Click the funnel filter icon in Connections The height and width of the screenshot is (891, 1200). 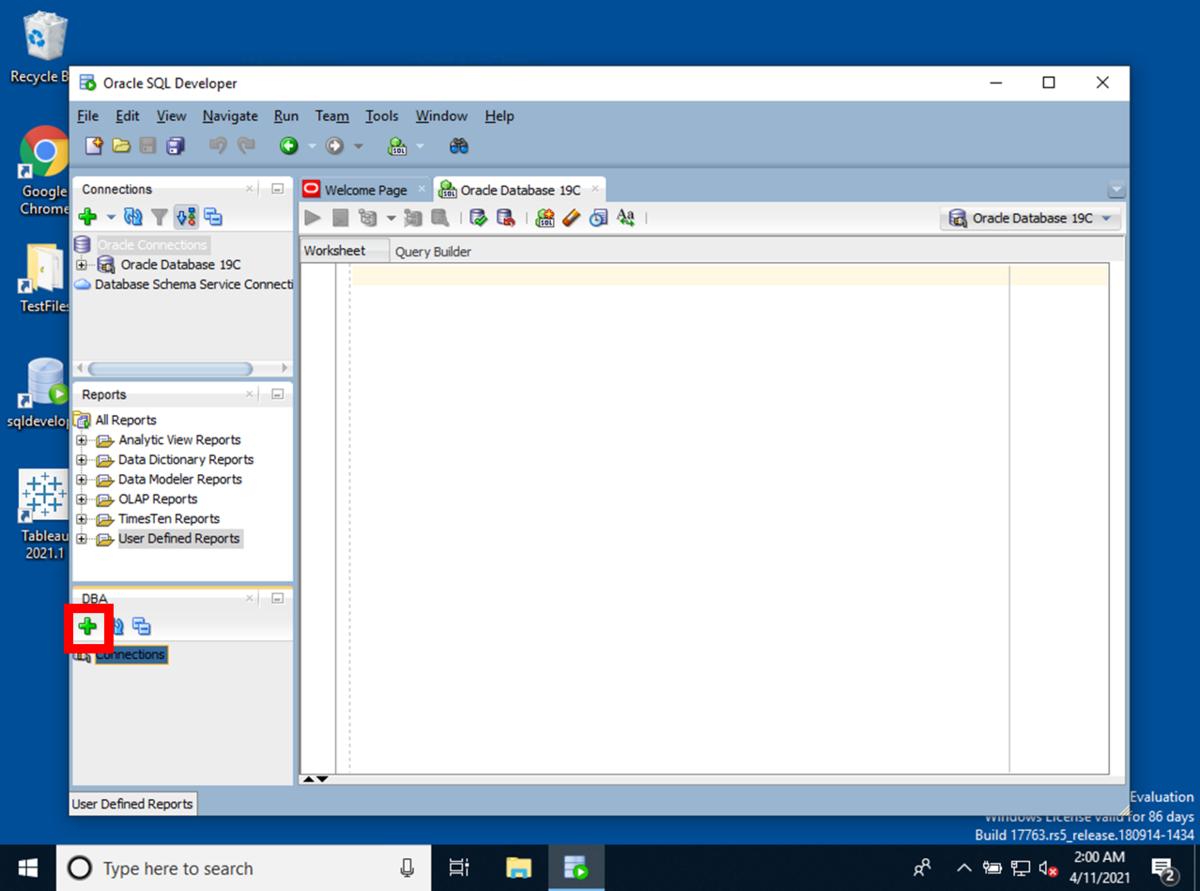coord(159,216)
